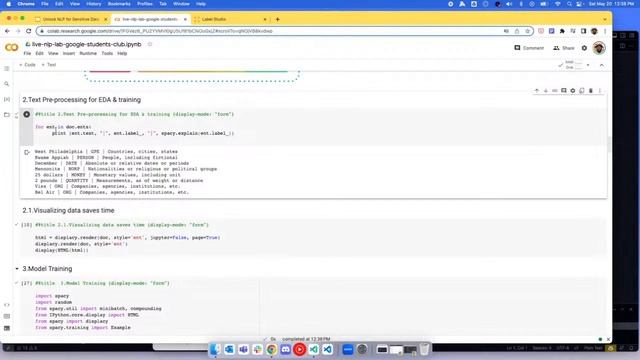
Task: Bookmark this page with the star icon
Action: (527, 31)
